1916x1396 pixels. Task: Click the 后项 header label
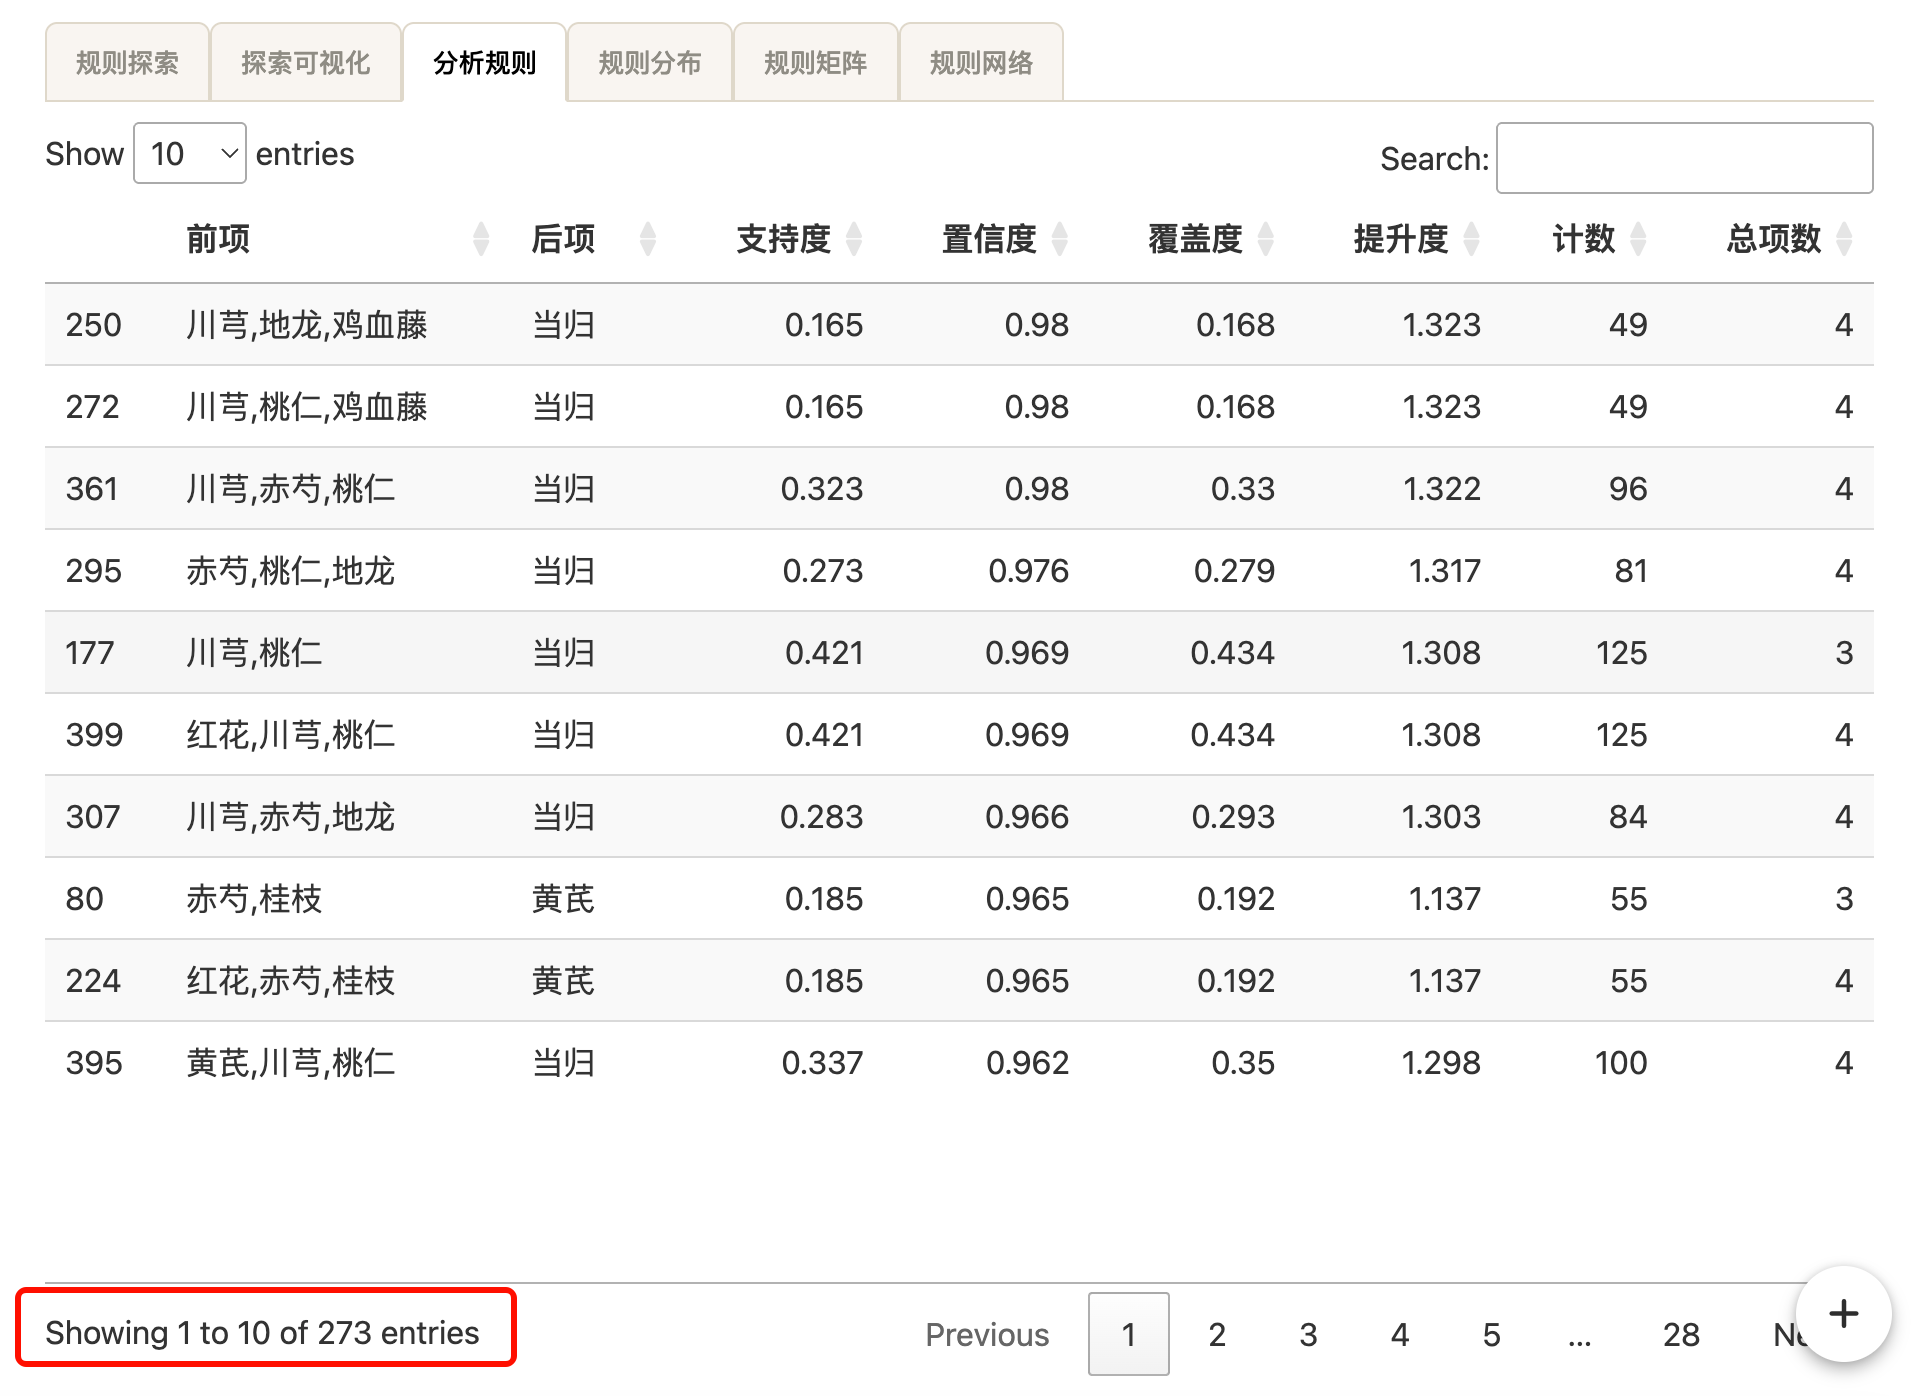563,239
